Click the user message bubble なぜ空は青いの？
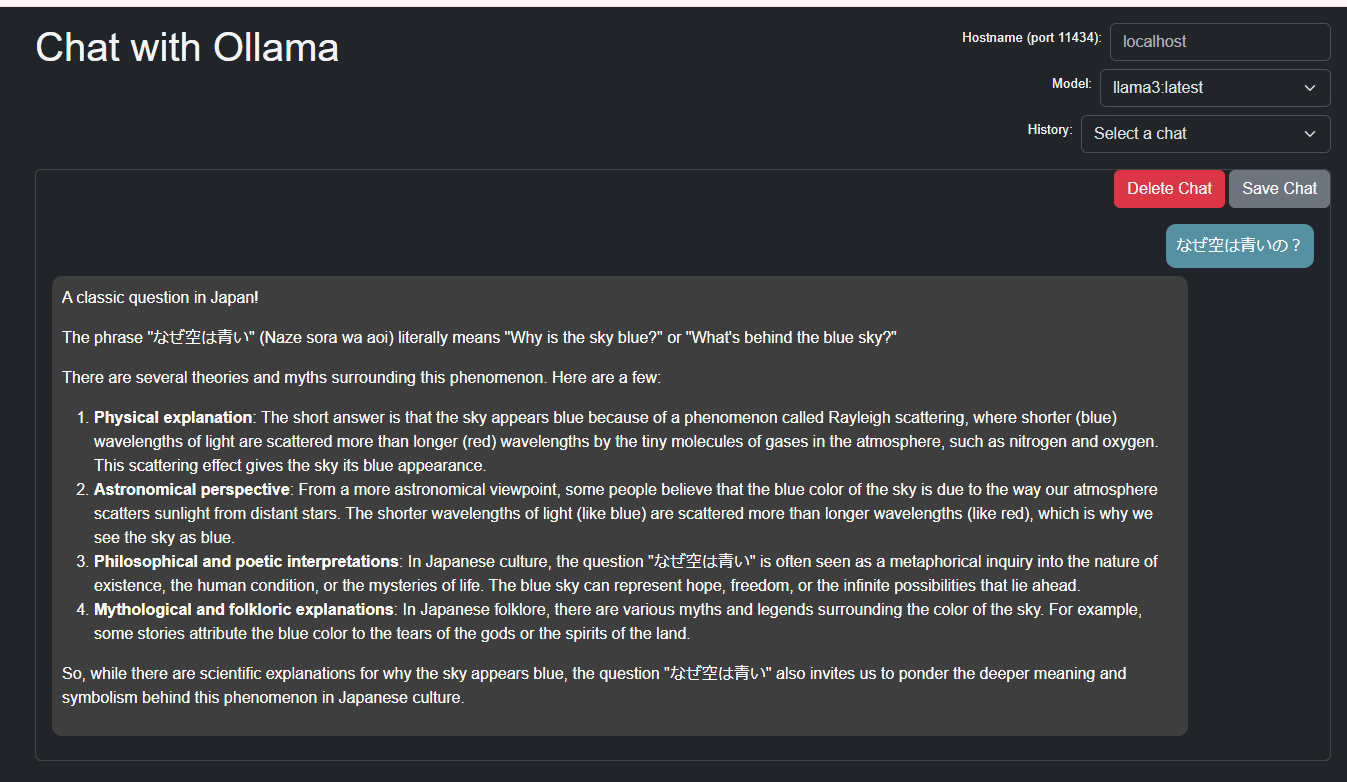Screen dimensions: 1347x782 click(x=1239, y=245)
